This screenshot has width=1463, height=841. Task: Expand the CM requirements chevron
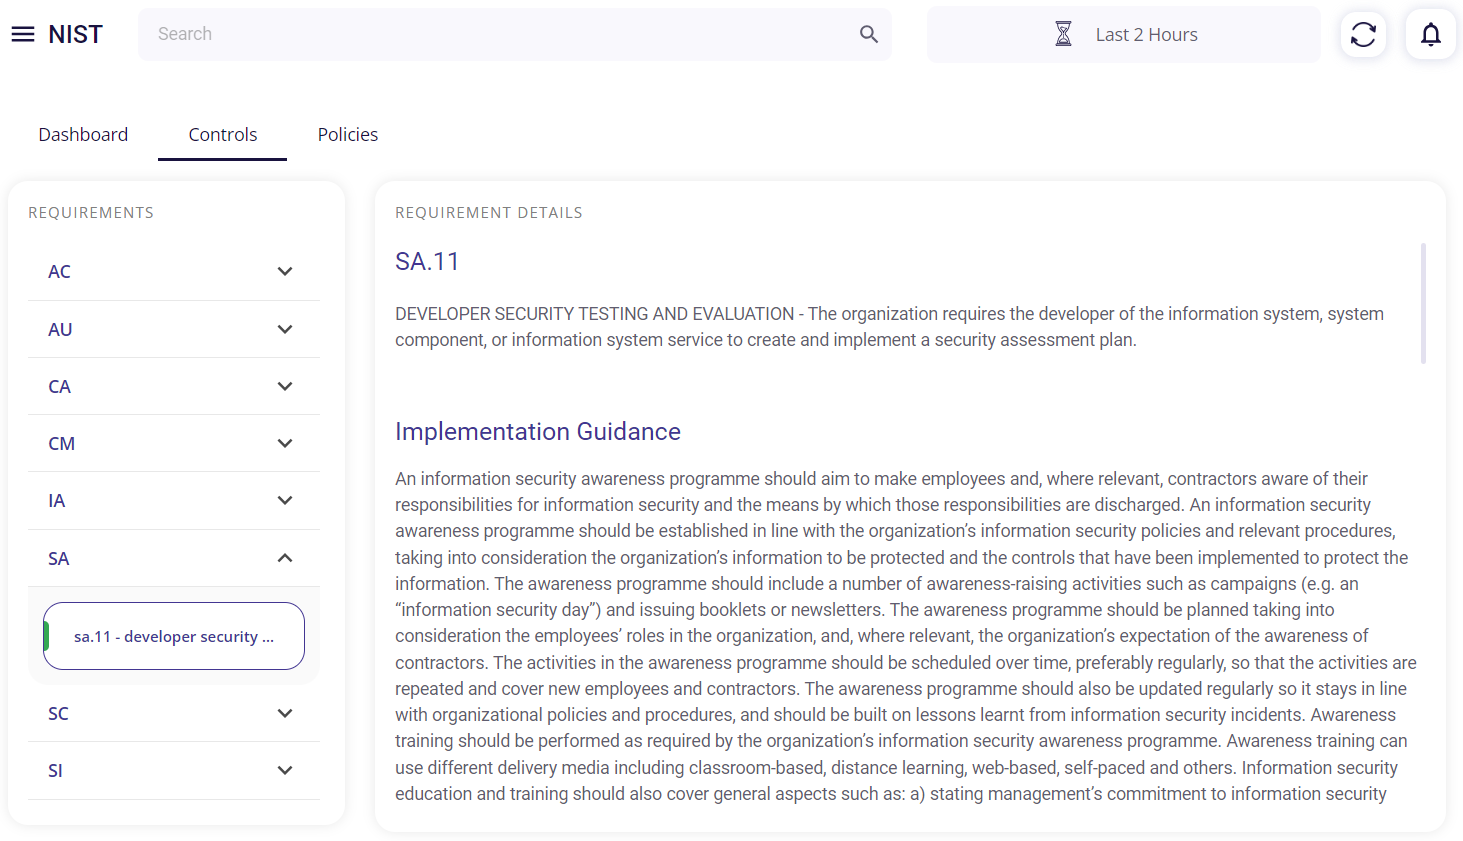[x=285, y=443]
